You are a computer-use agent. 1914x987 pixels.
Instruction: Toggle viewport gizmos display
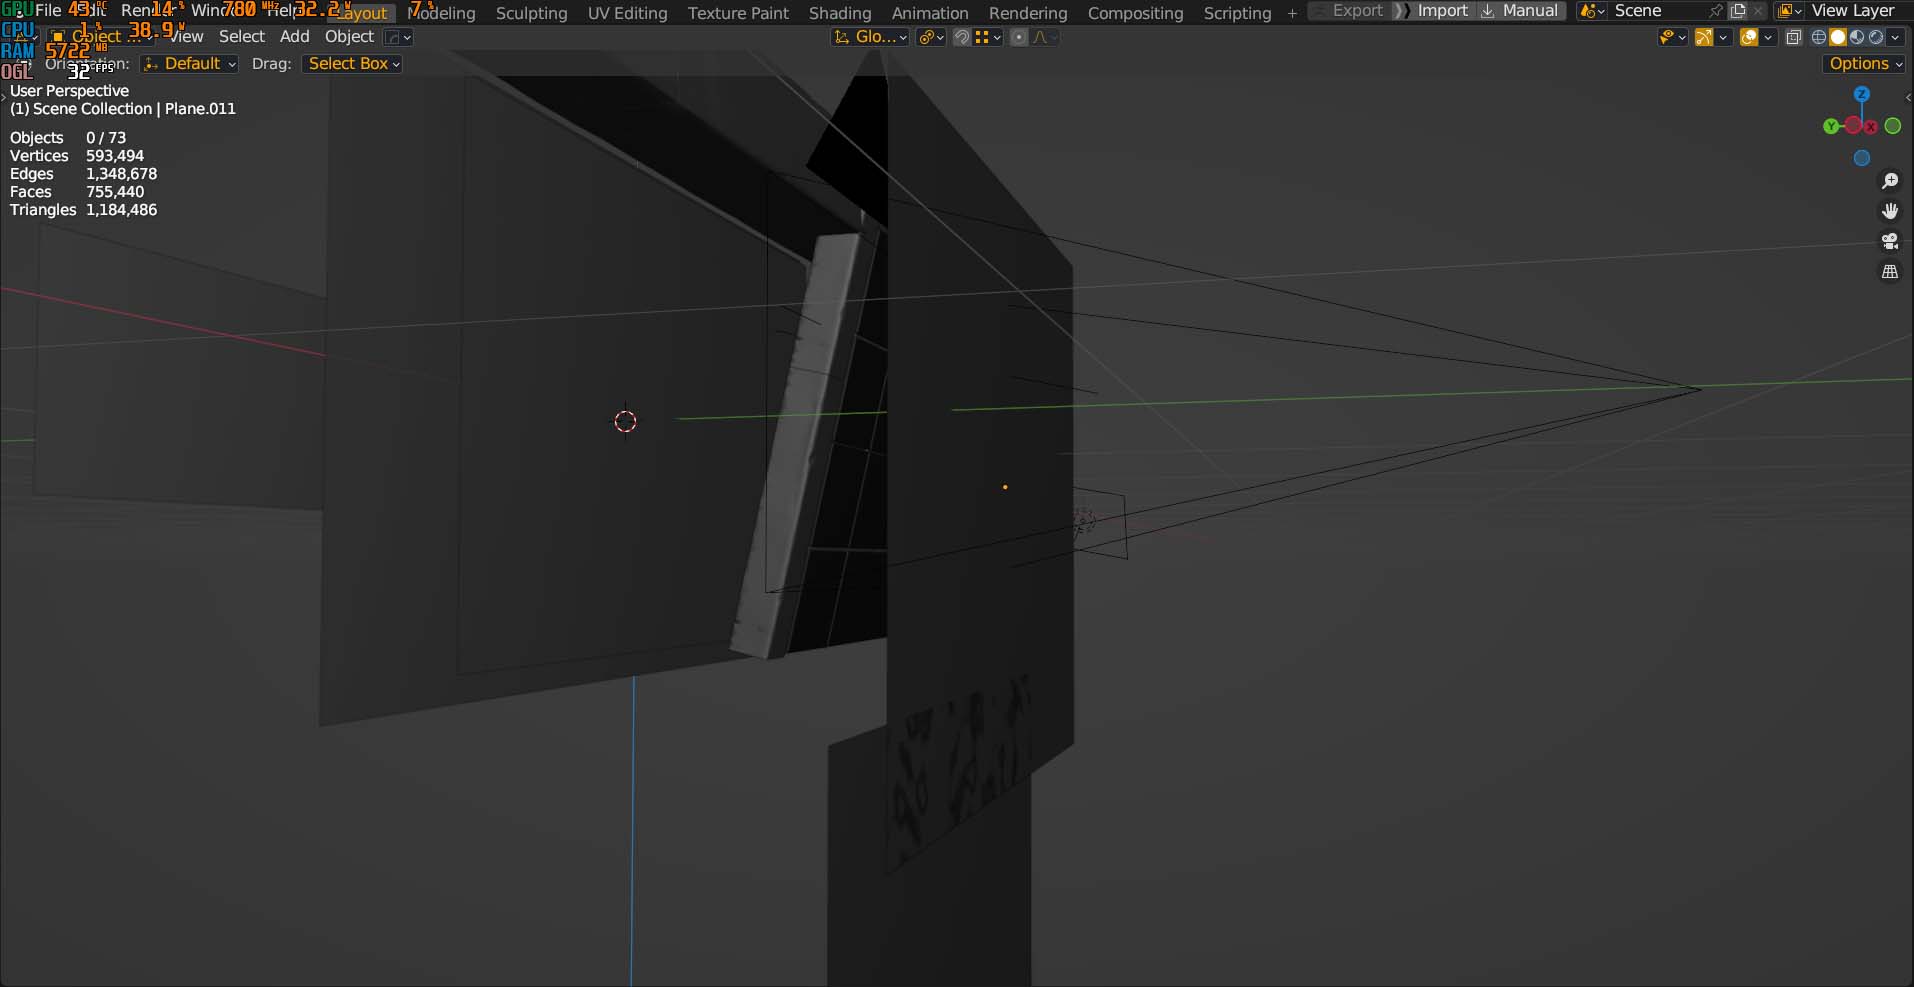coord(1704,37)
